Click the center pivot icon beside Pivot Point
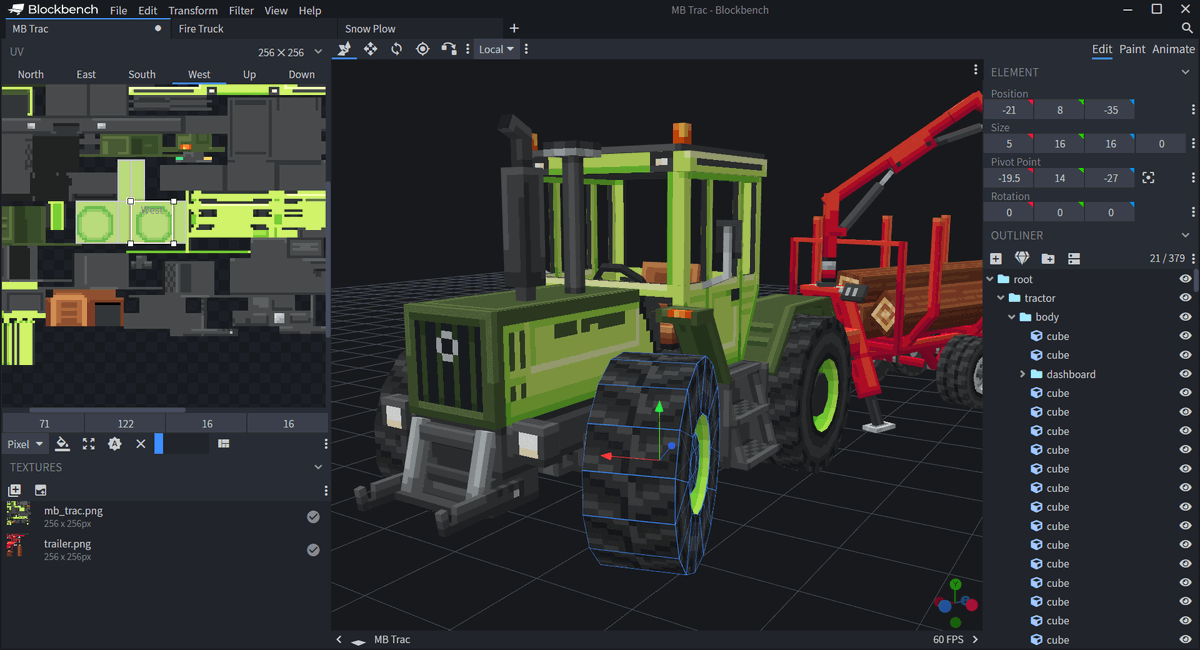 coord(1148,178)
